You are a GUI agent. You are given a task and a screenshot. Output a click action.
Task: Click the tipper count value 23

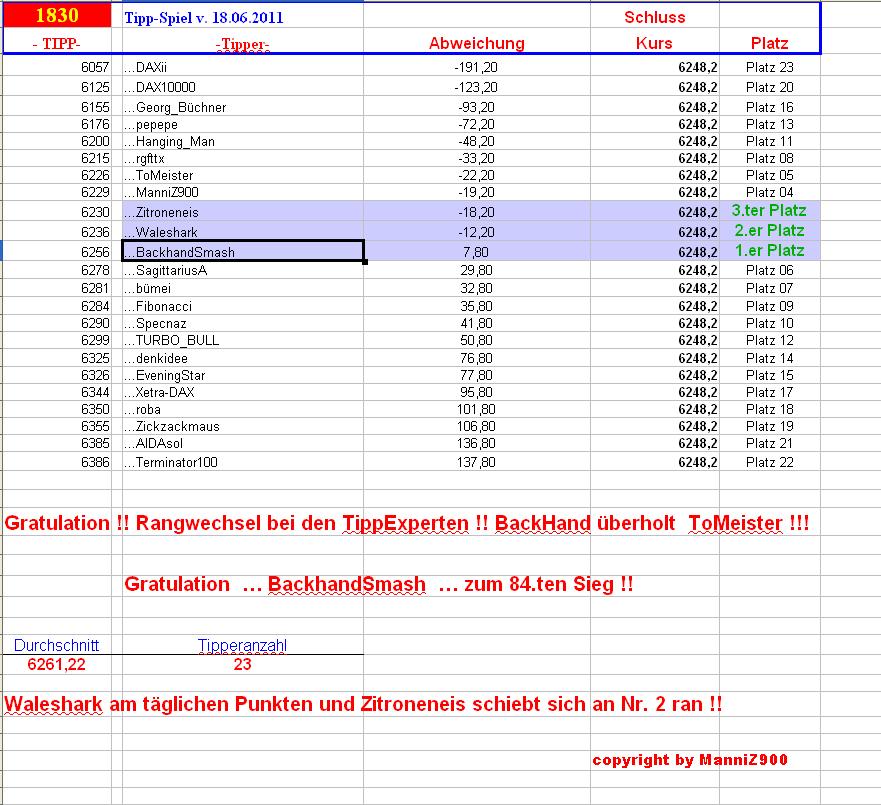(242, 664)
